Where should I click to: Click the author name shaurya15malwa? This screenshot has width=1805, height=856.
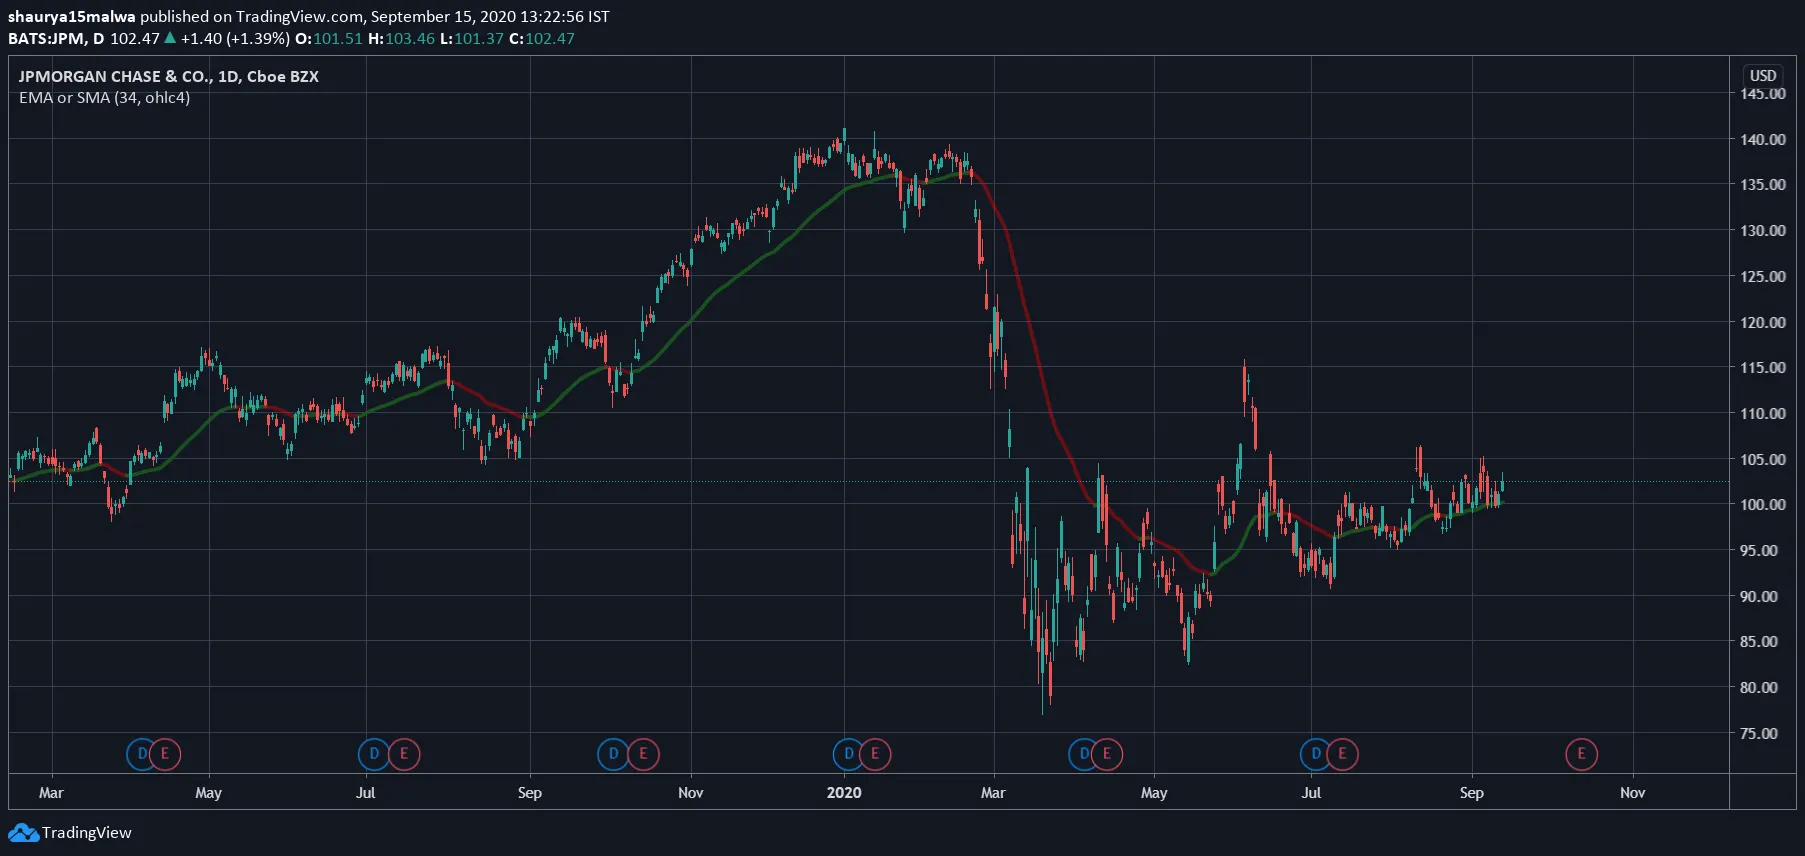(x=72, y=17)
